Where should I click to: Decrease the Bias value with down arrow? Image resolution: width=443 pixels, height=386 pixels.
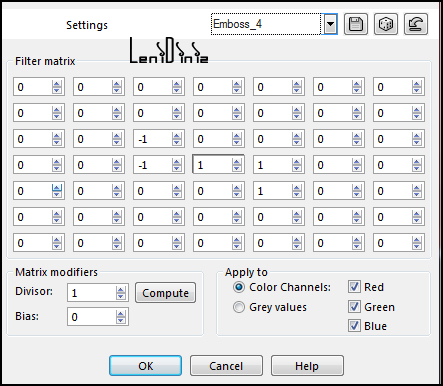pos(121,320)
